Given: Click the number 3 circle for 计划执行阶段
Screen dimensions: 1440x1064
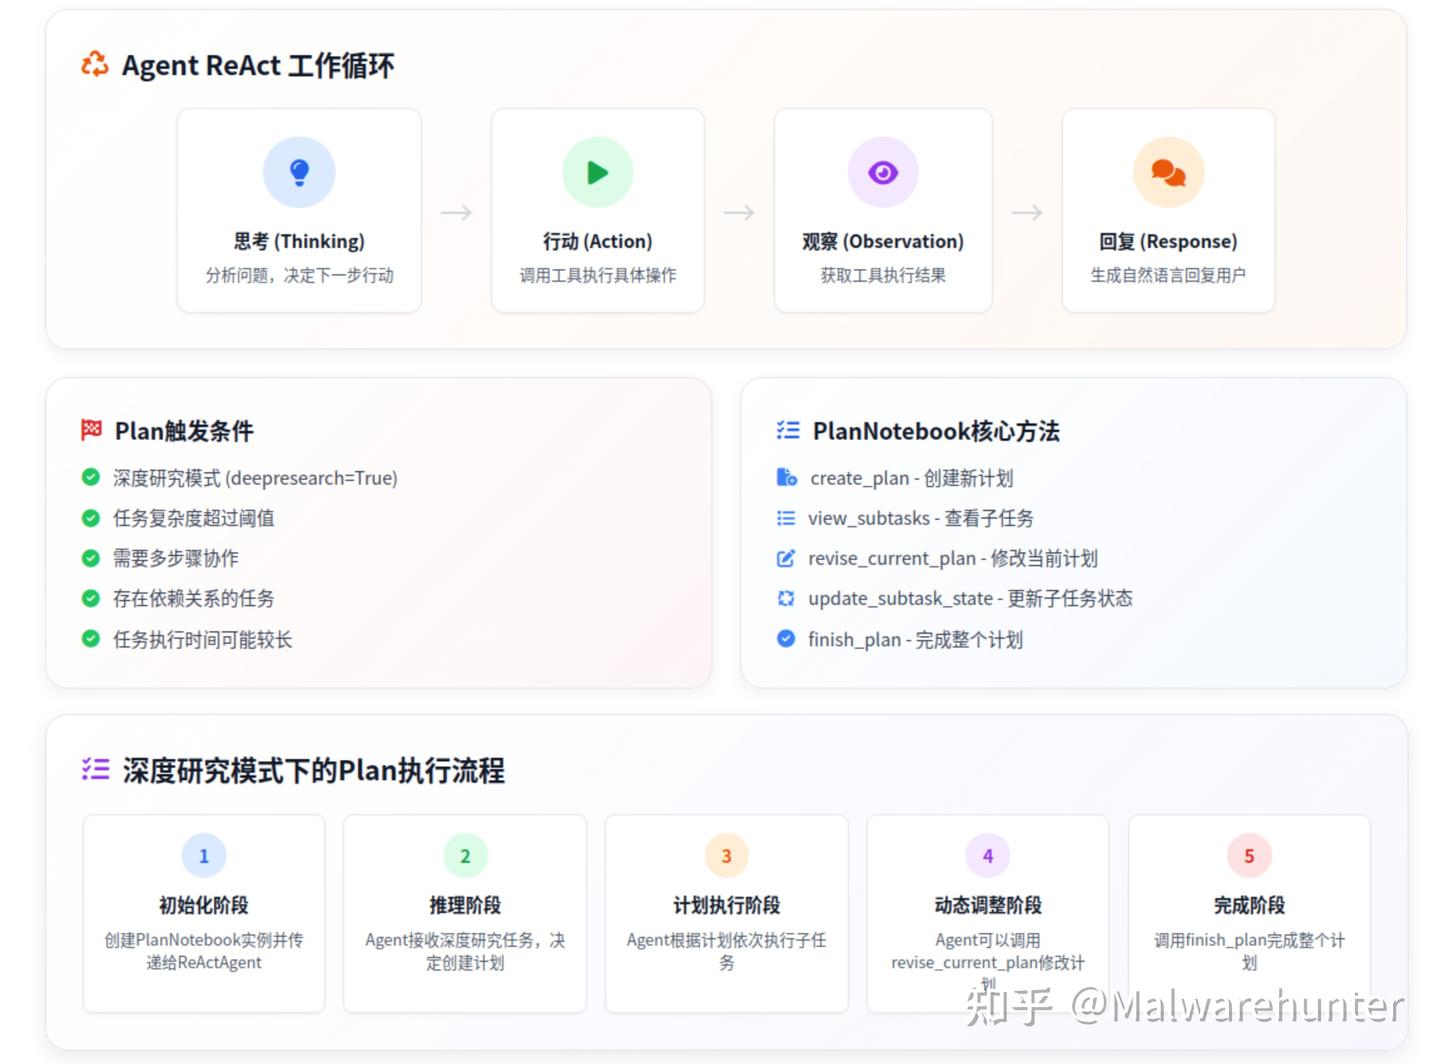Looking at the screenshot, I should [727, 856].
